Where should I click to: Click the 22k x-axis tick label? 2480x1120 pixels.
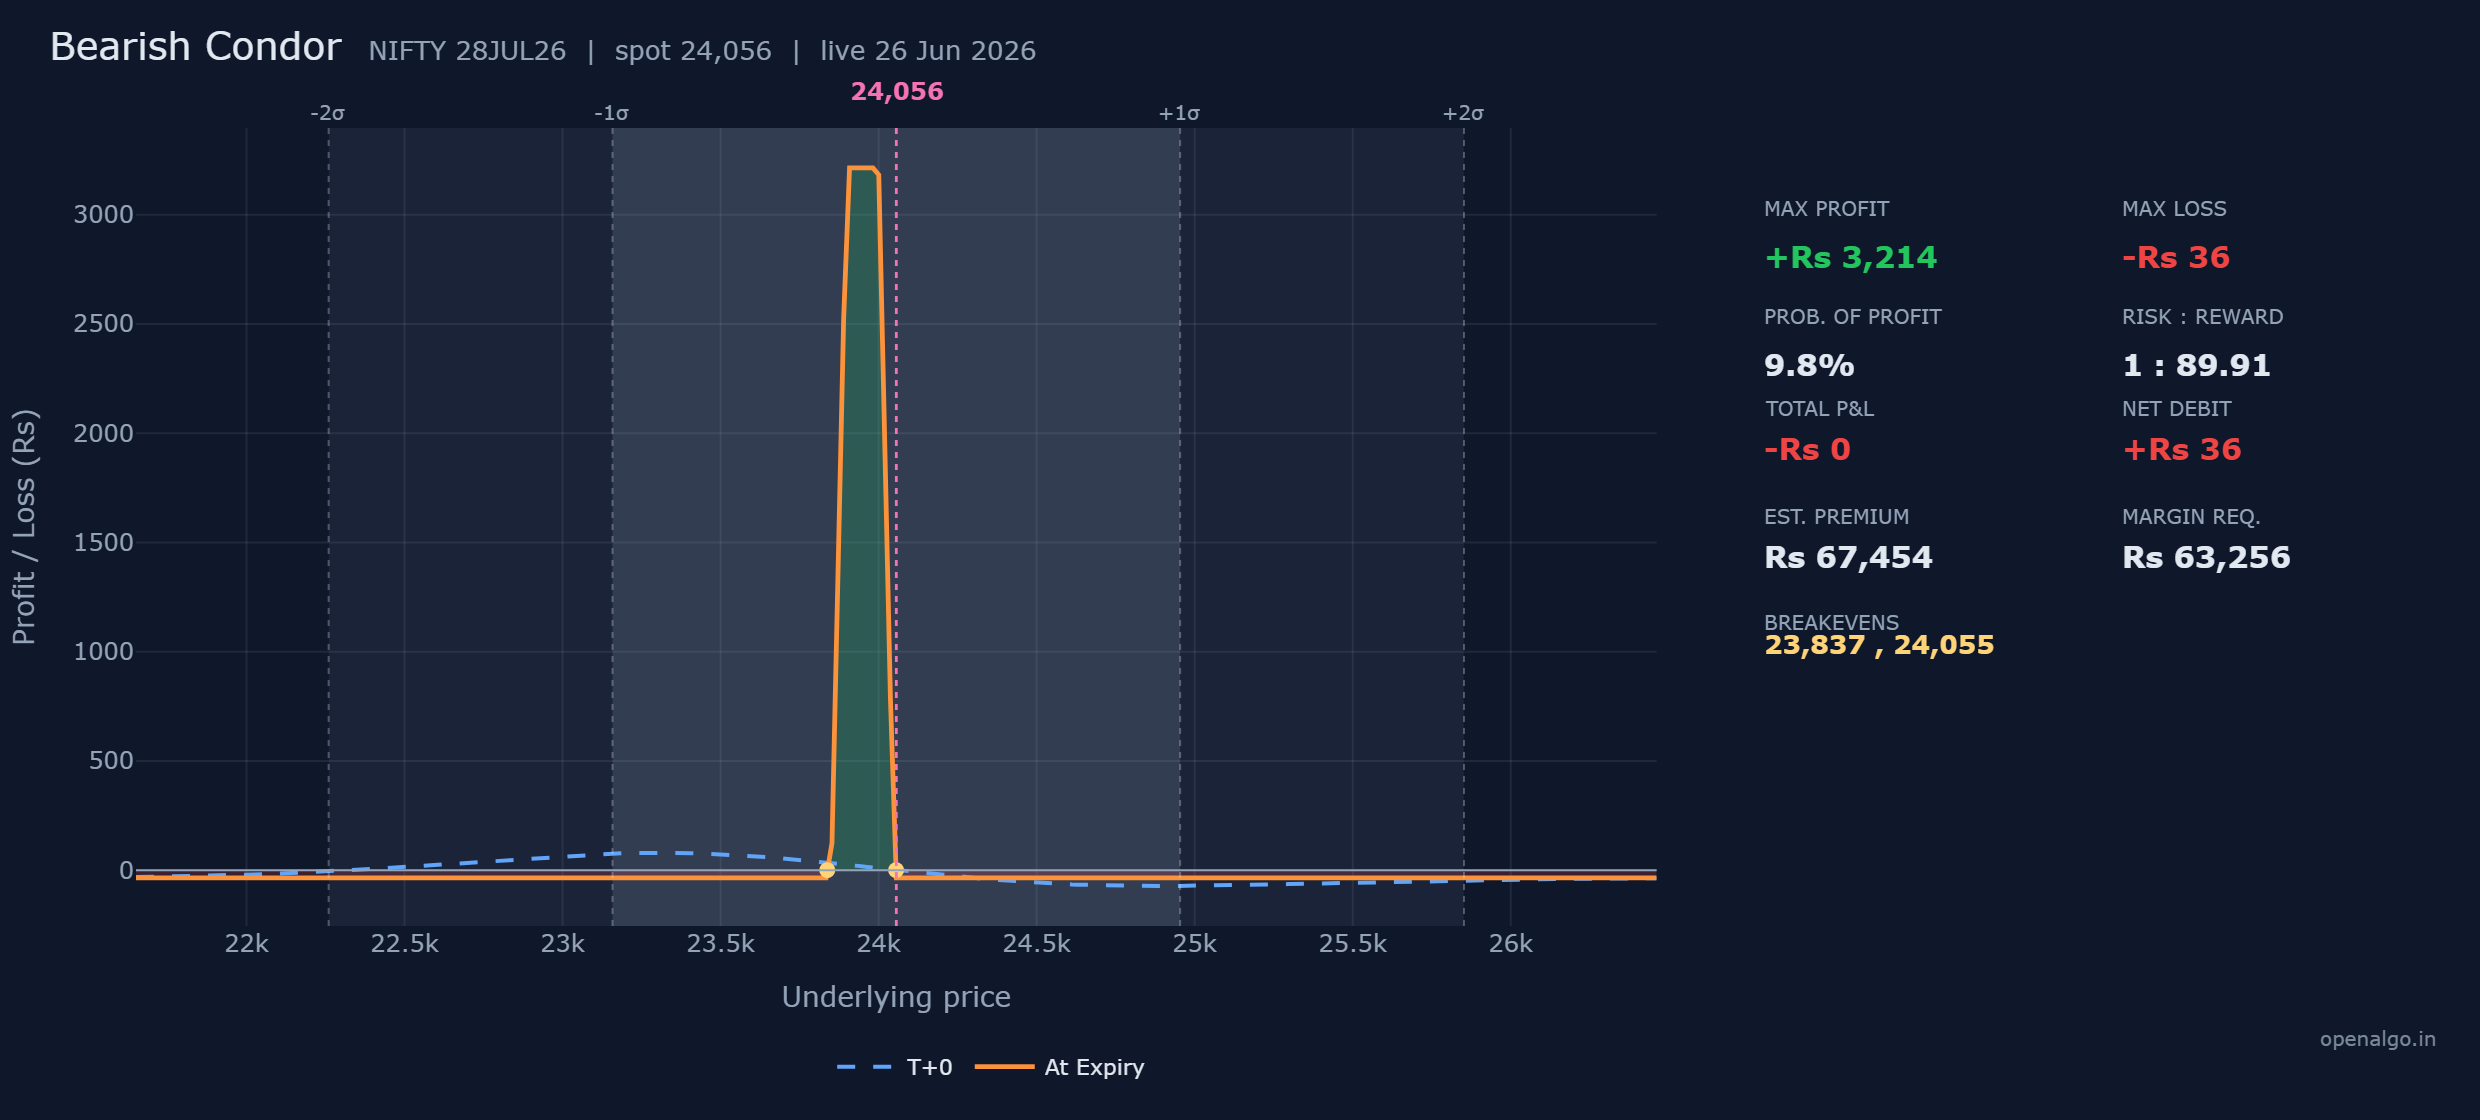pos(246,944)
